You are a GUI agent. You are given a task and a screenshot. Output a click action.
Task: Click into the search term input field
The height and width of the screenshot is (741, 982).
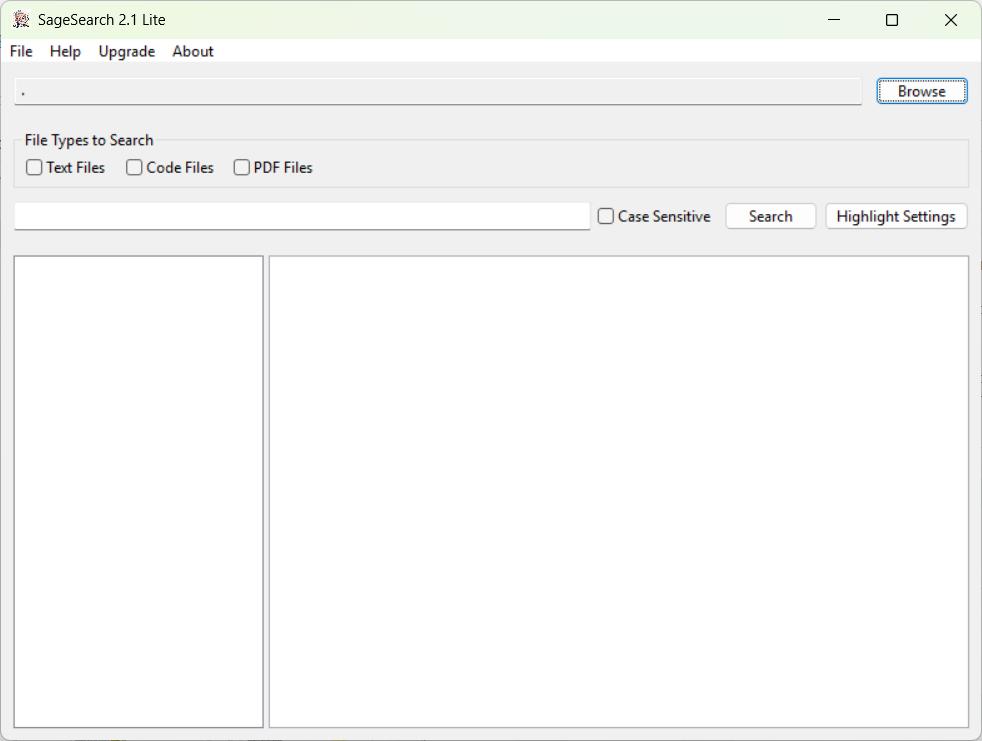pyautogui.click(x=302, y=216)
